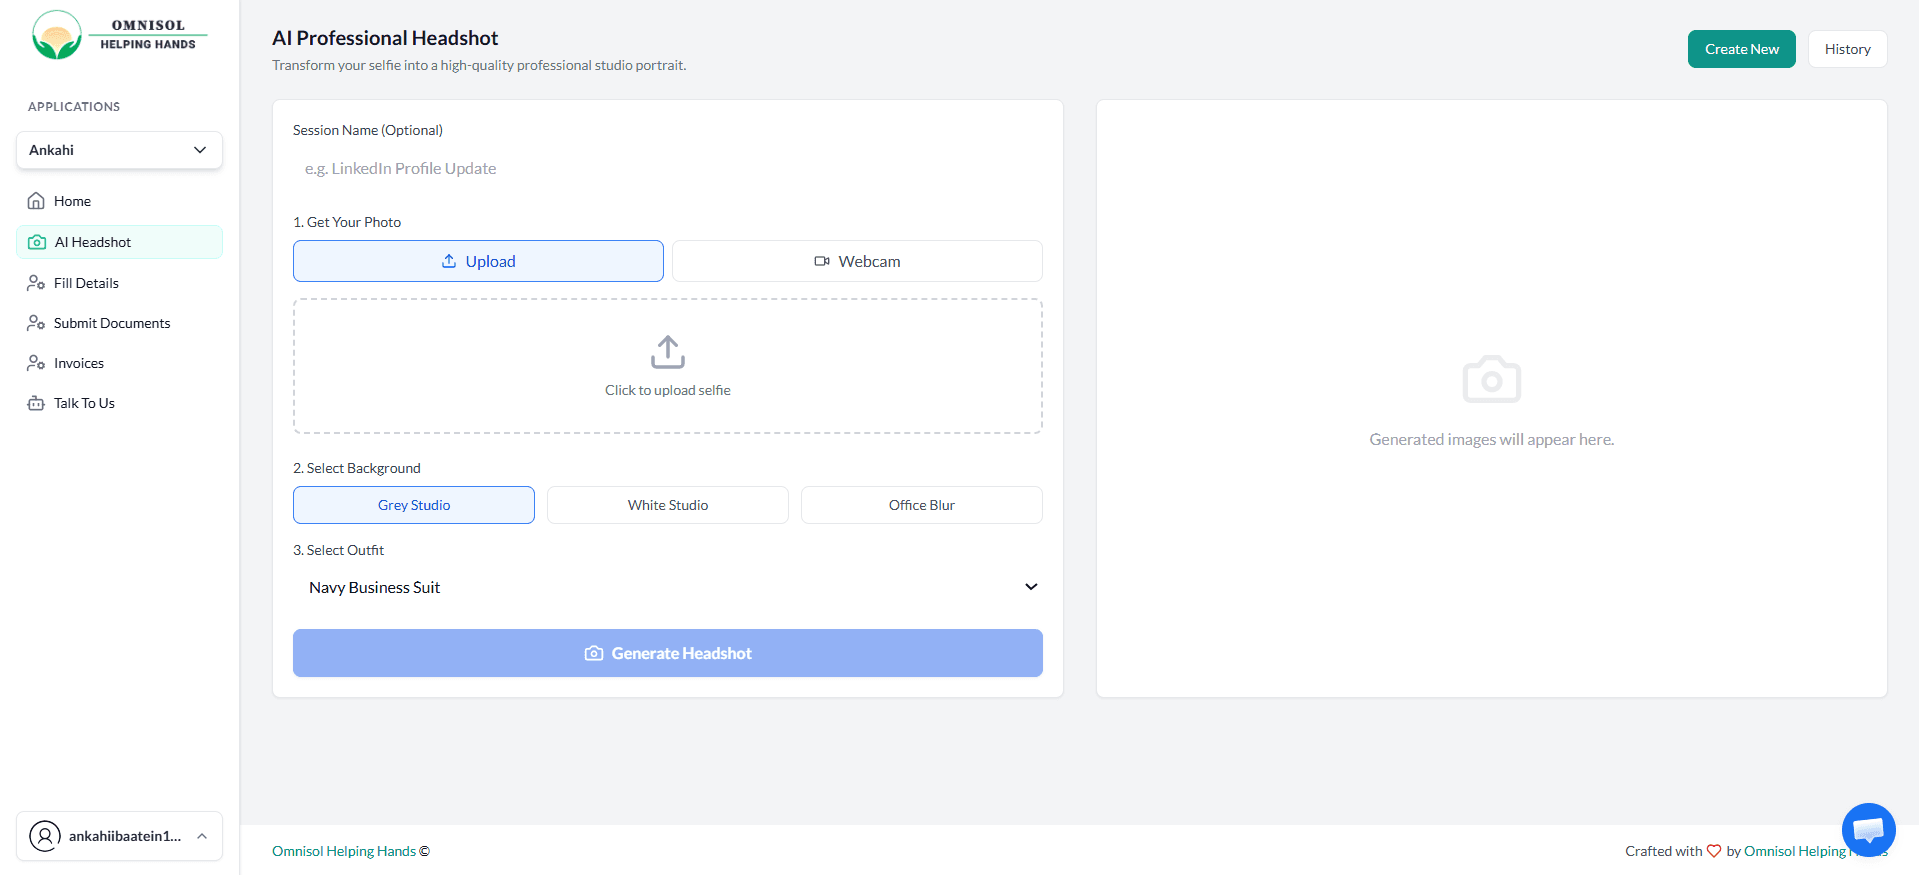Select Grey Studio background option

click(x=413, y=505)
